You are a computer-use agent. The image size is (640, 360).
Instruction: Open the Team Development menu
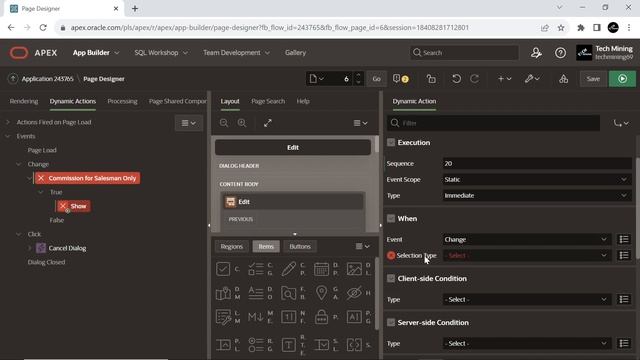[x=236, y=53]
